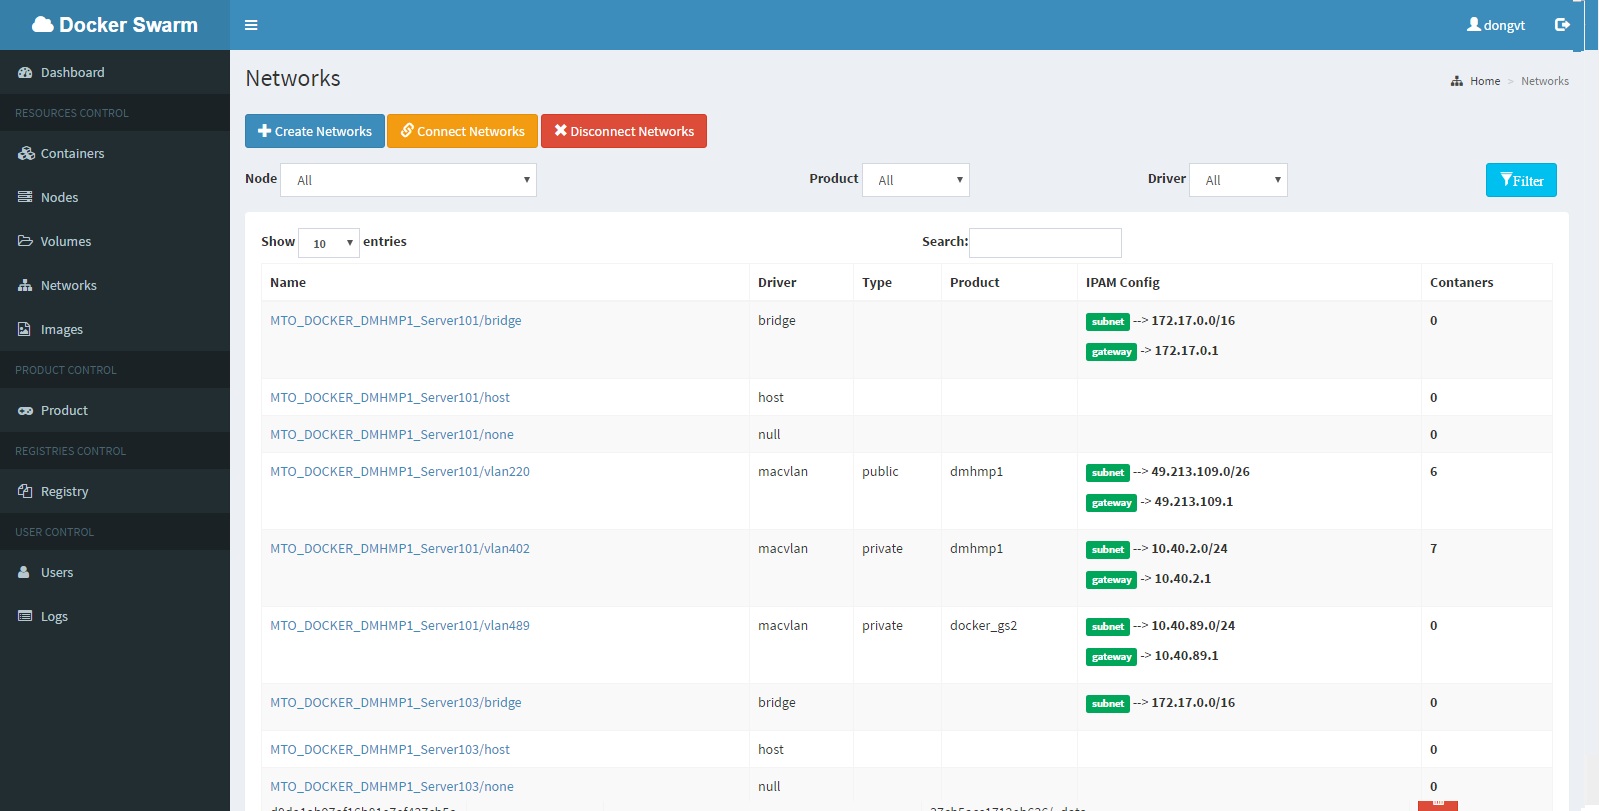Apply the Filter button

point(1521,180)
